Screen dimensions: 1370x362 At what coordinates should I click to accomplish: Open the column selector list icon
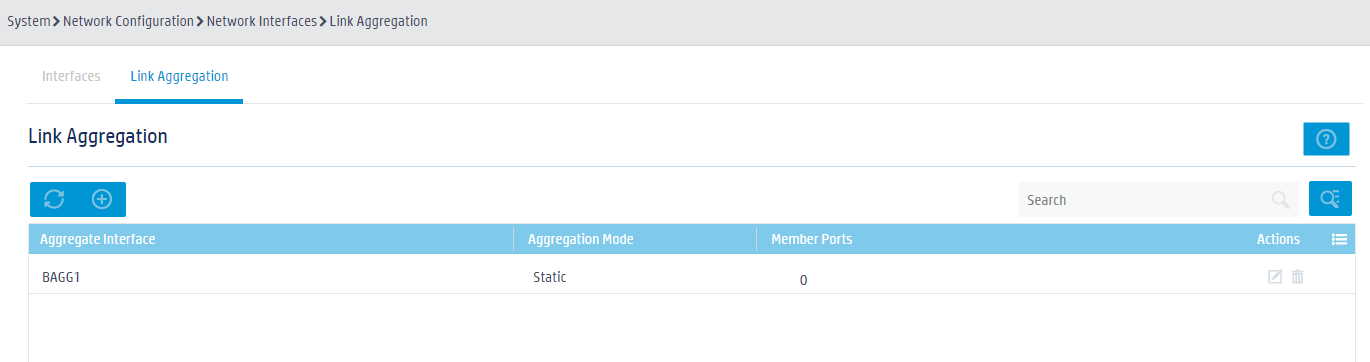coord(1340,239)
